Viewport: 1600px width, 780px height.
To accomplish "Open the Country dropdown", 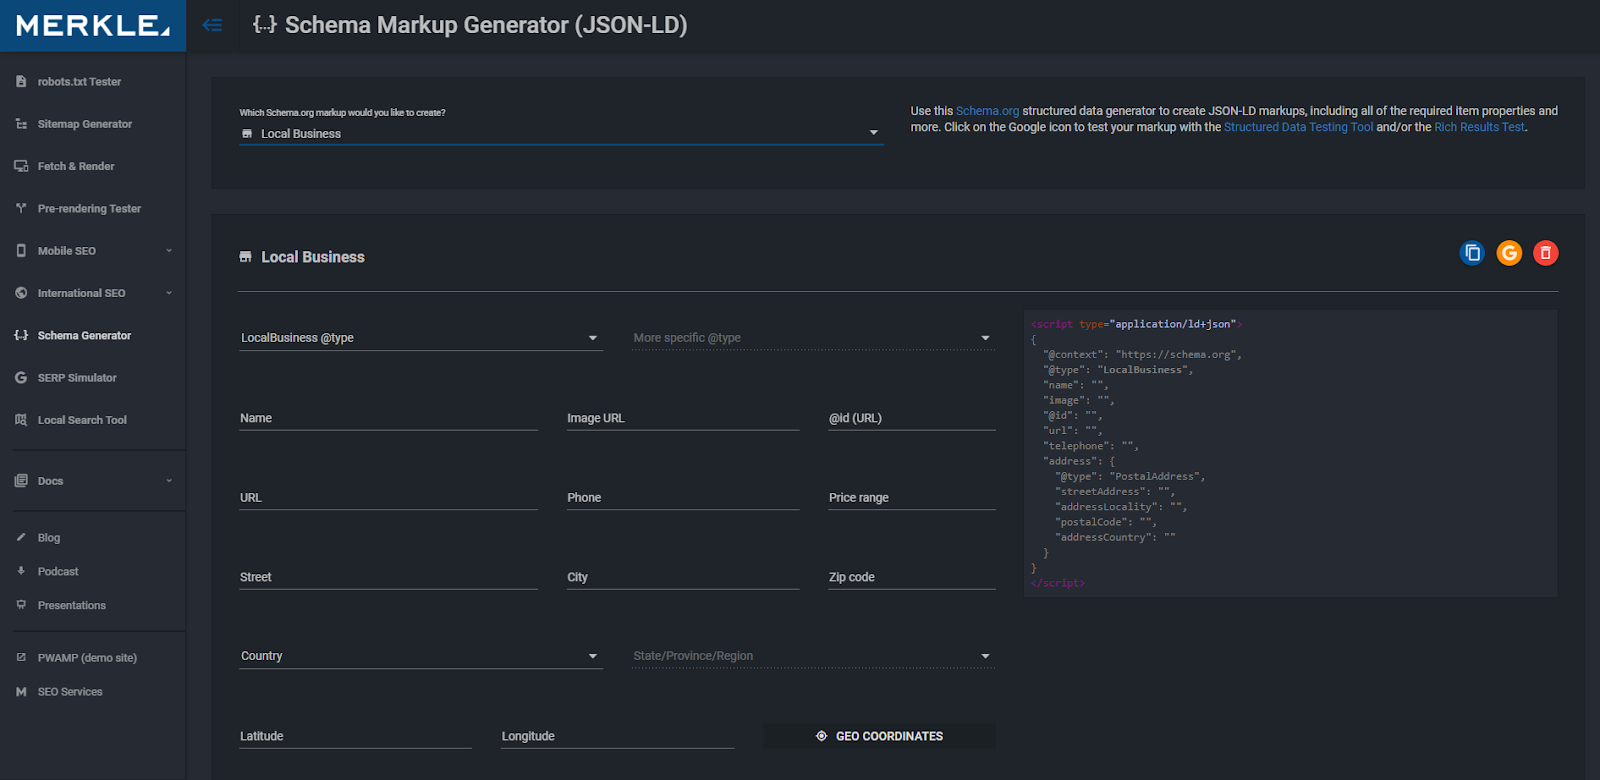I will point(421,656).
